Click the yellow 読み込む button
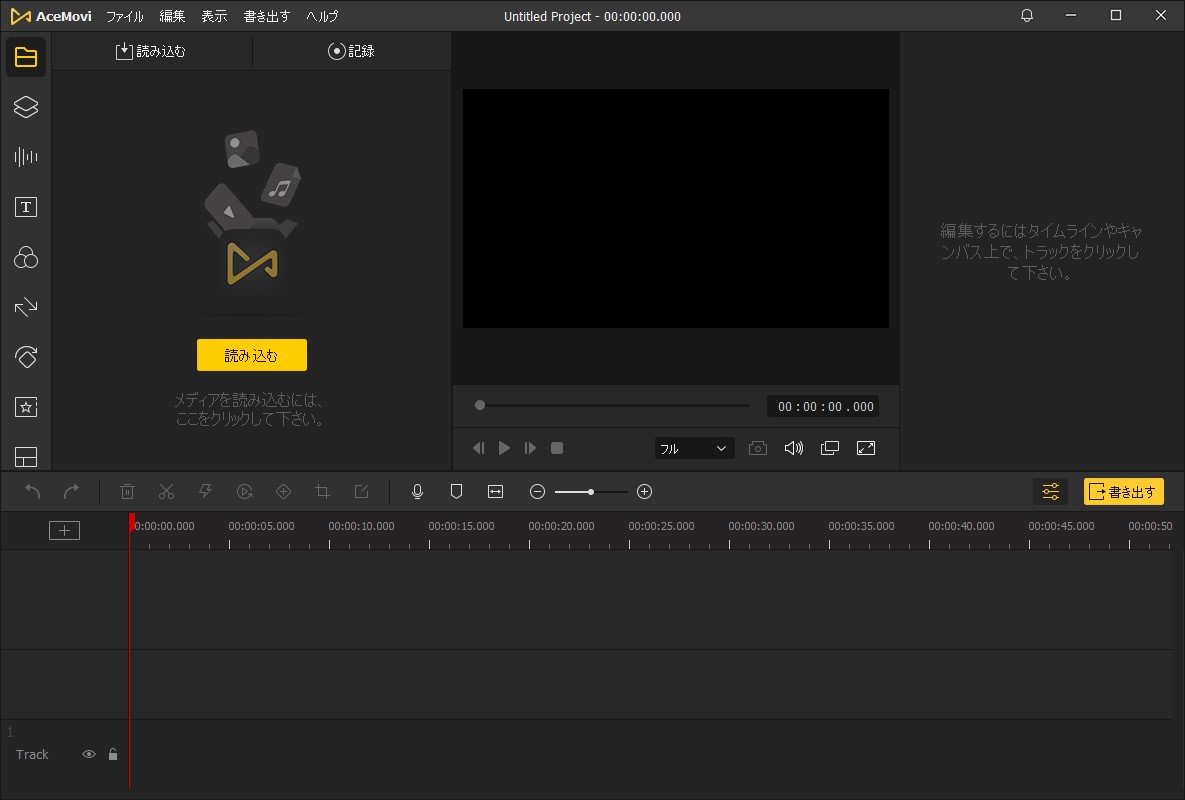Viewport: 1185px width, 800px height. pos(252,355)
